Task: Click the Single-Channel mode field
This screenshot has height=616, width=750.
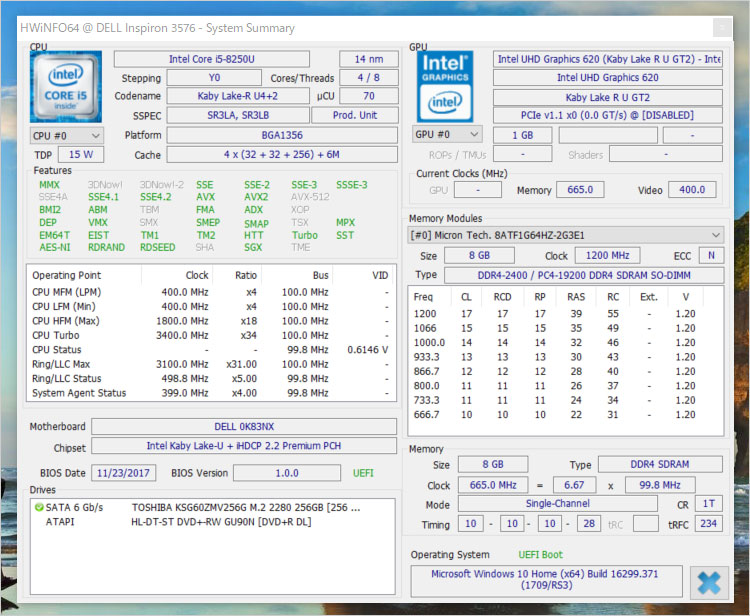Action: tap(558, 504)
